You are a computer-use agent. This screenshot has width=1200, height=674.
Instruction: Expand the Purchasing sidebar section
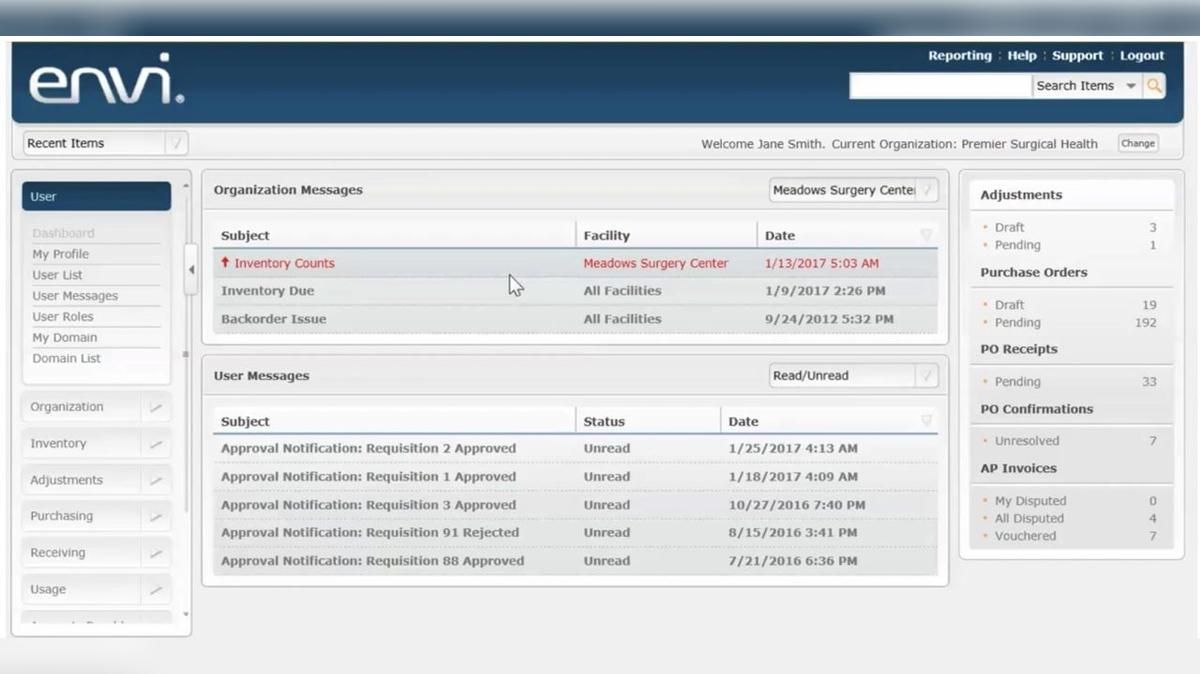[95, 517]
